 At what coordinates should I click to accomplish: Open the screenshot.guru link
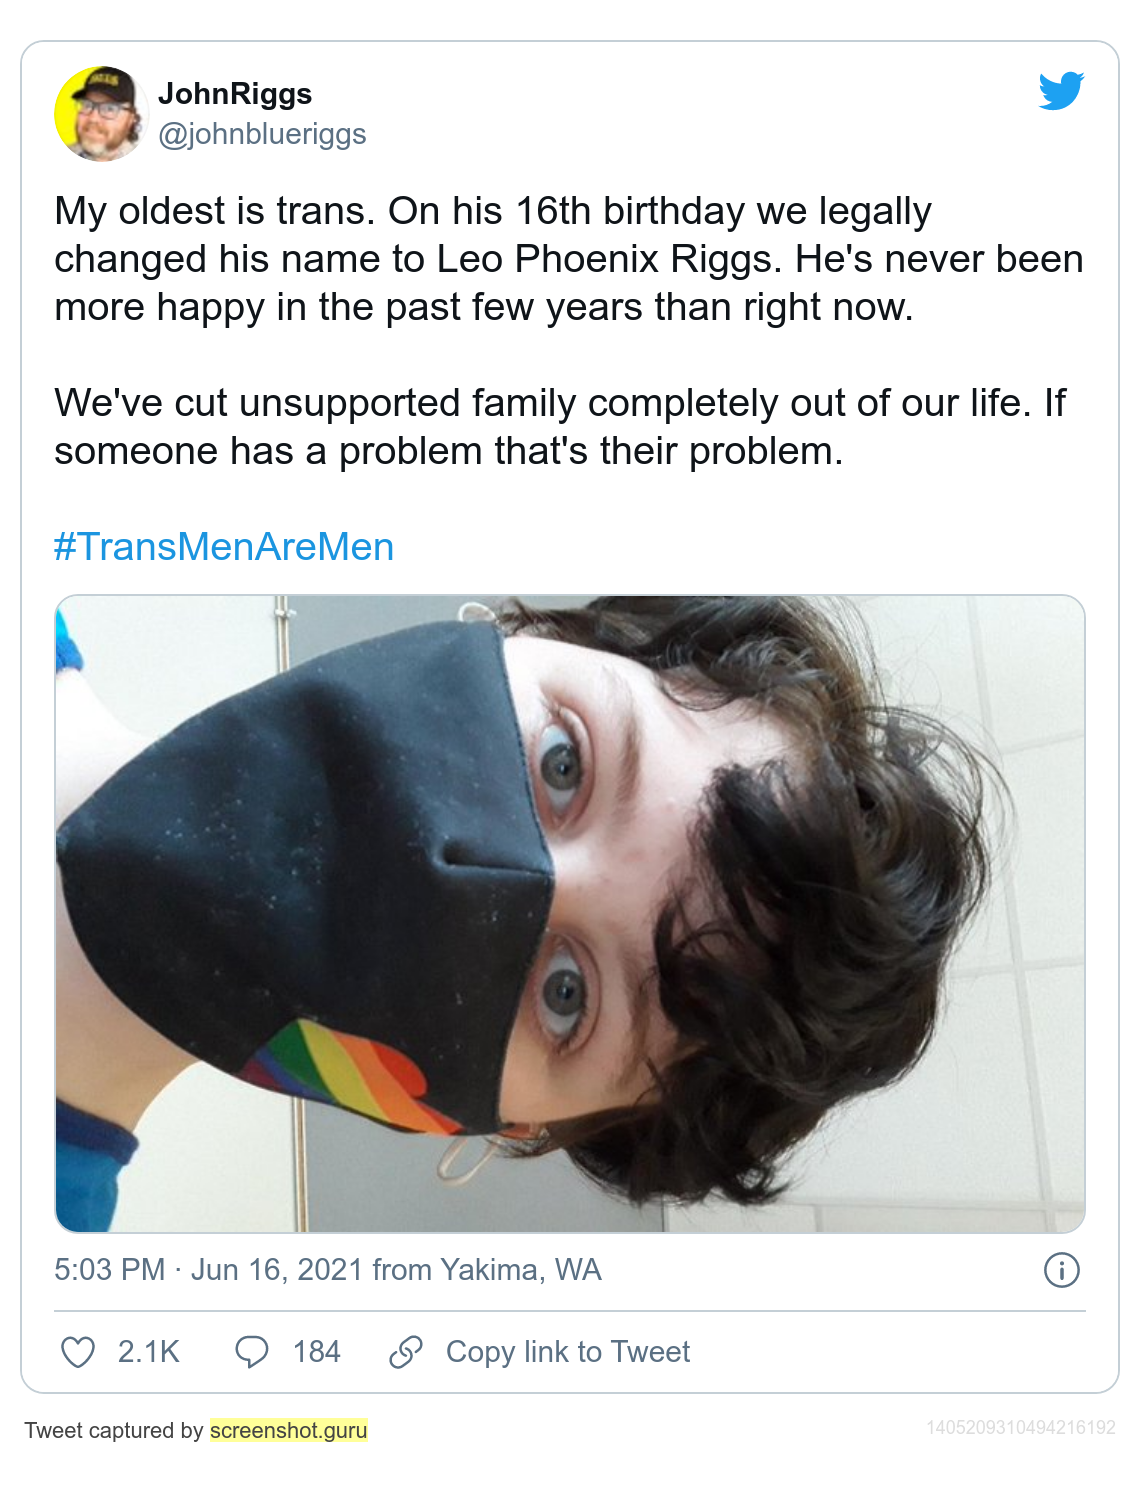tap(288, 1430)
